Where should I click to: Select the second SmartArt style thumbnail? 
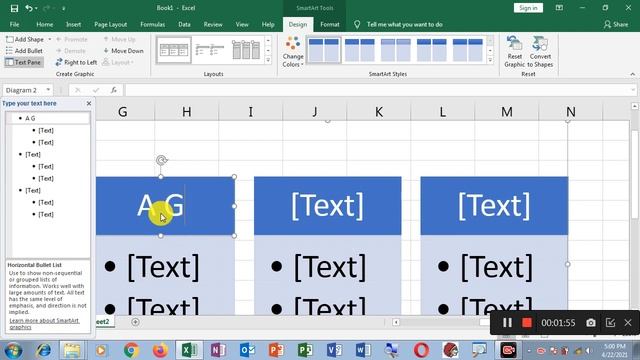(360, 50)
